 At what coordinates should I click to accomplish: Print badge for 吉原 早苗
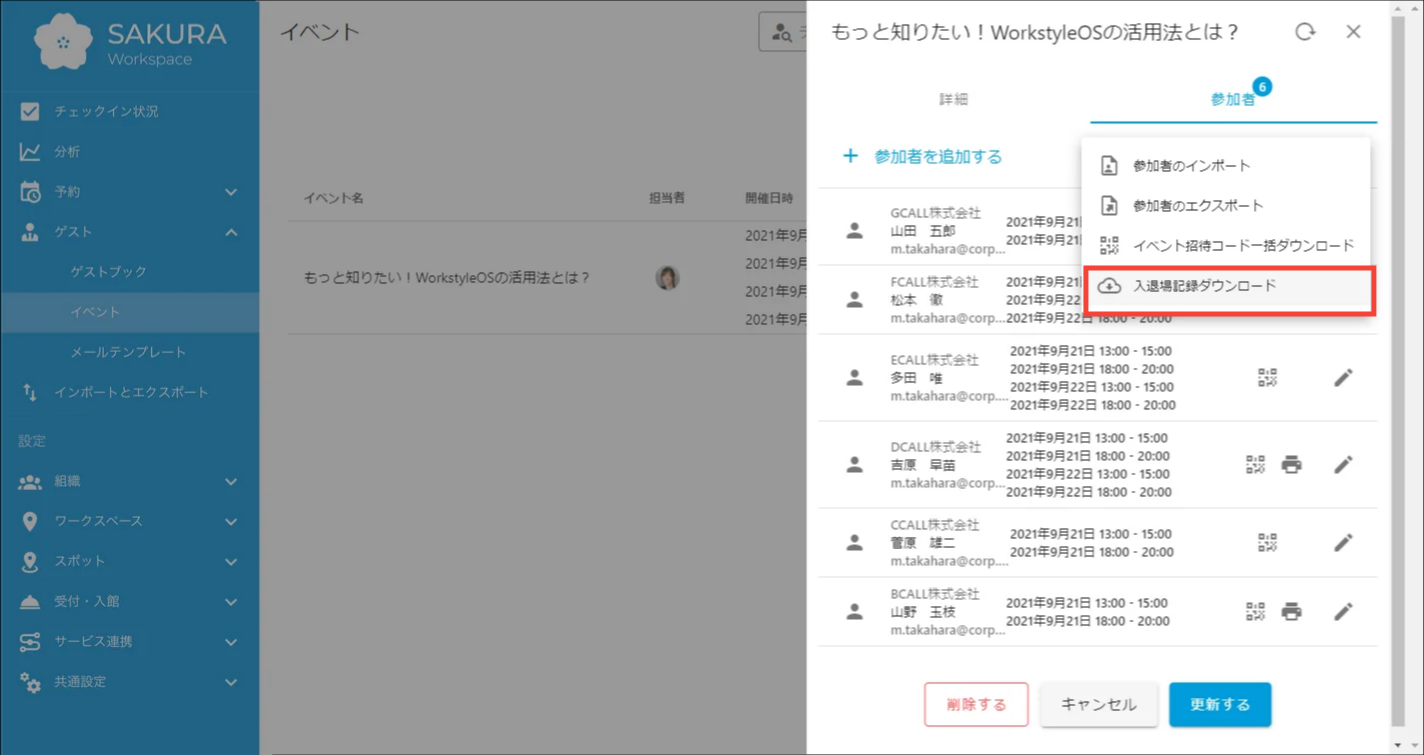tap(1292, 464)
